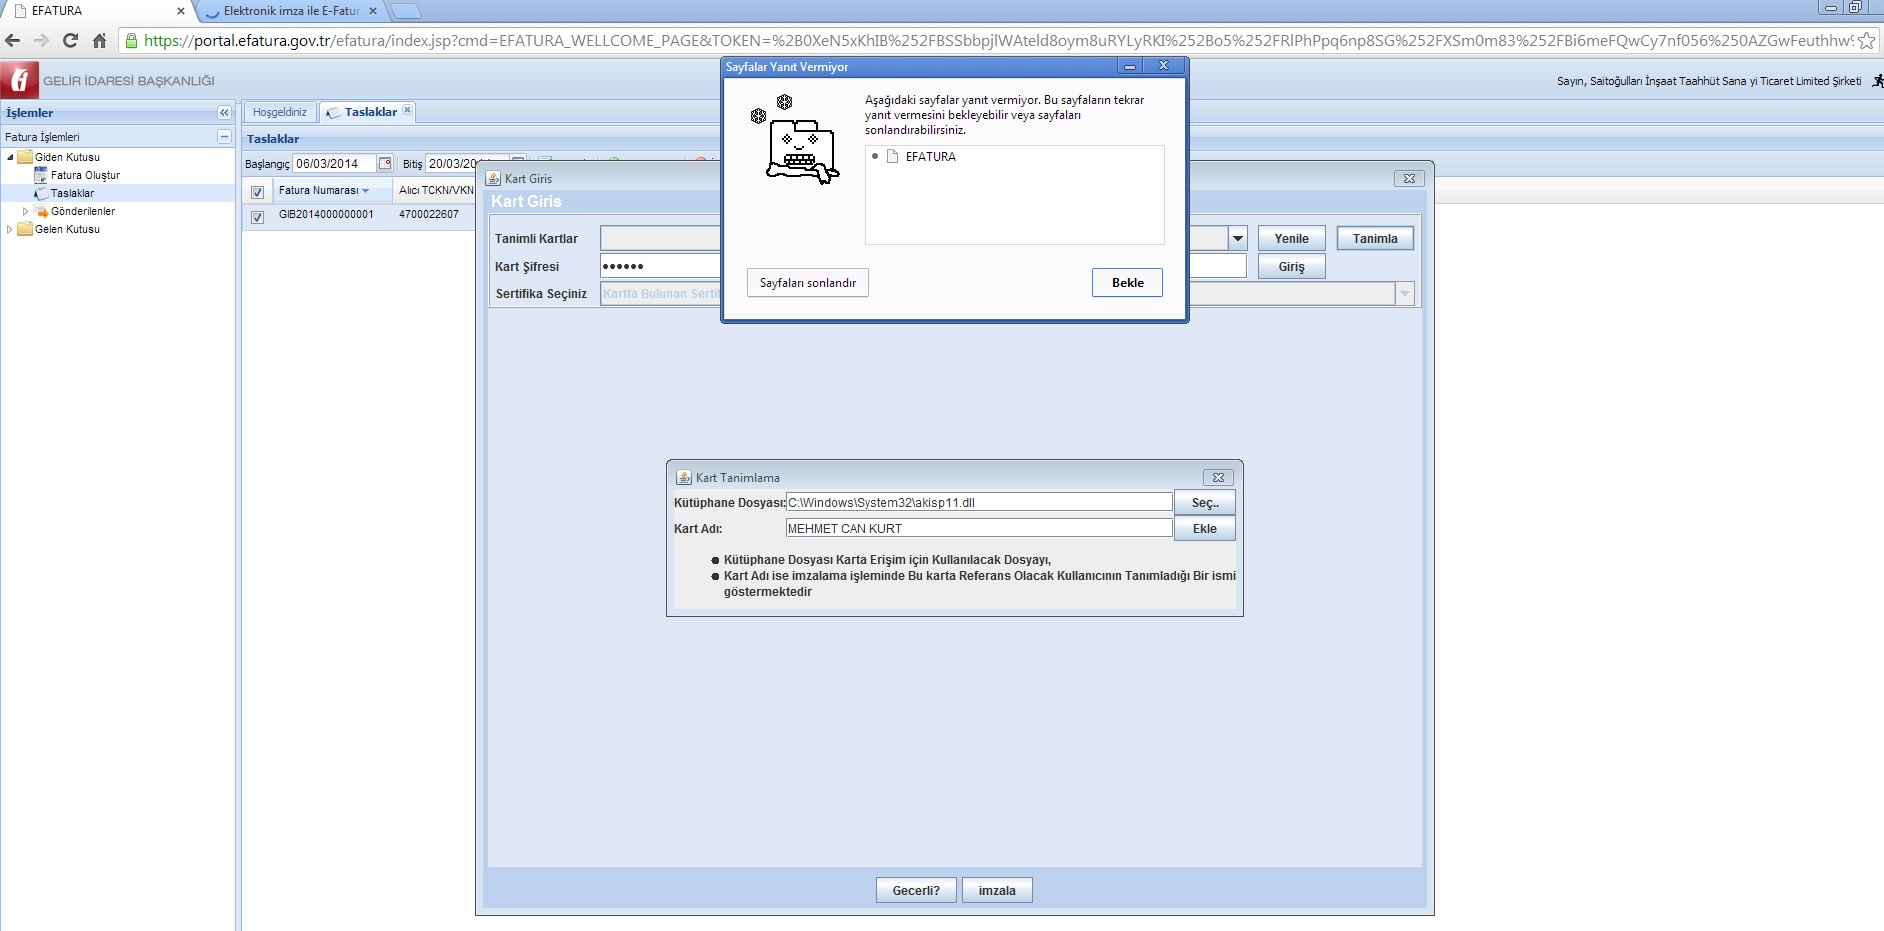
Task: Expand the Gelen Kutusu folder
Action: [x=10, y=230]
